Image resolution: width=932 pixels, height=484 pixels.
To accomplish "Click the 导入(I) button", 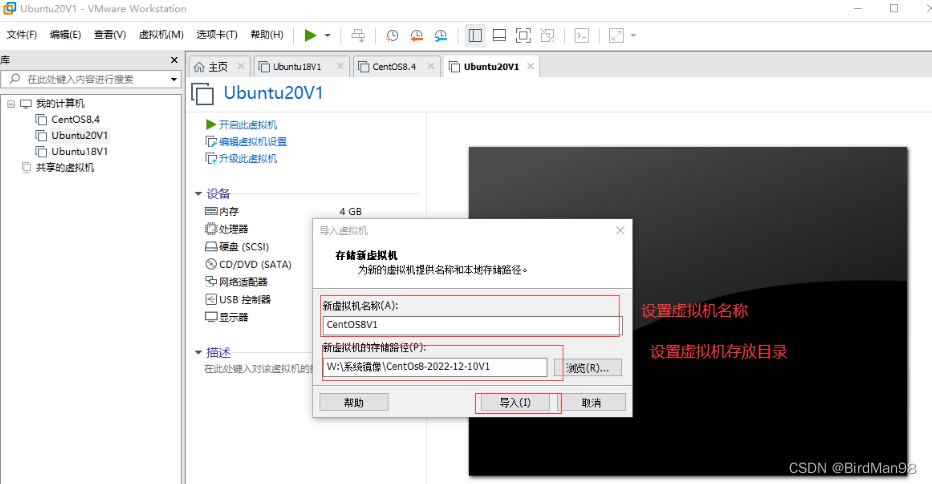I will pyautogui.click(x=515, y=403).
